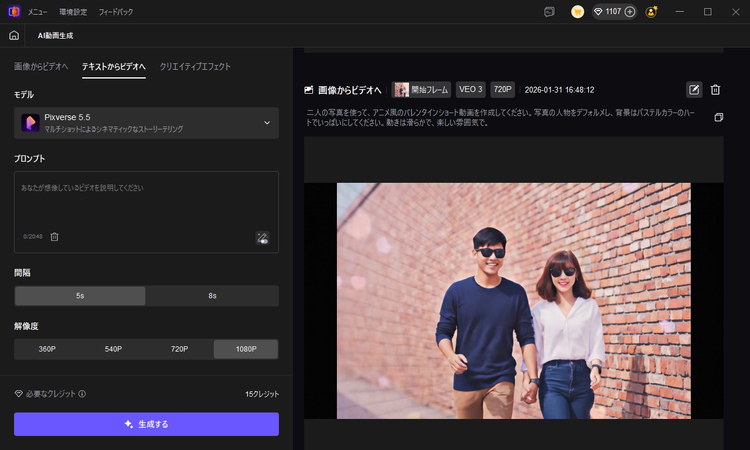Image resolution: width=750 pixels, height=450 pixels.
Task: Select the 5s duration option
Action: pos(80,296)
